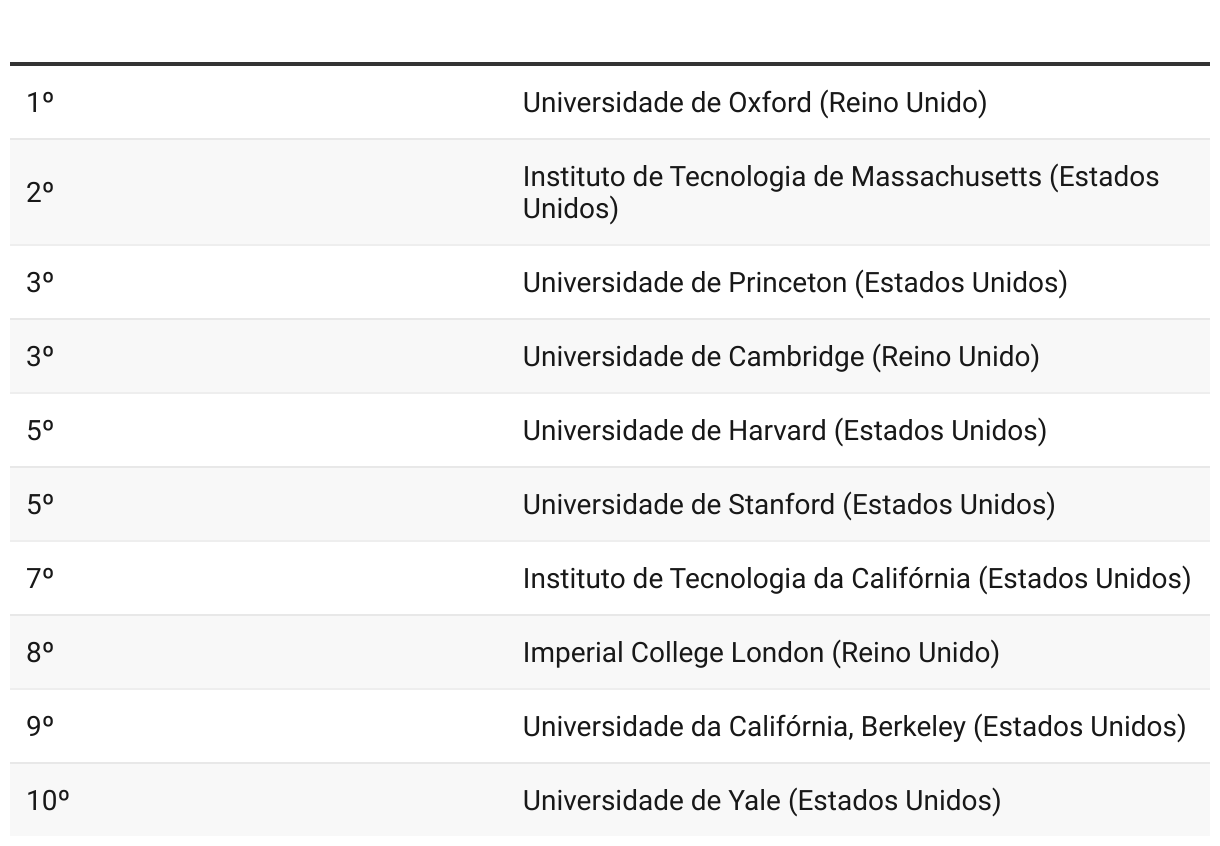Click the 5º rank beside Stanford

[x=40, y=505]
